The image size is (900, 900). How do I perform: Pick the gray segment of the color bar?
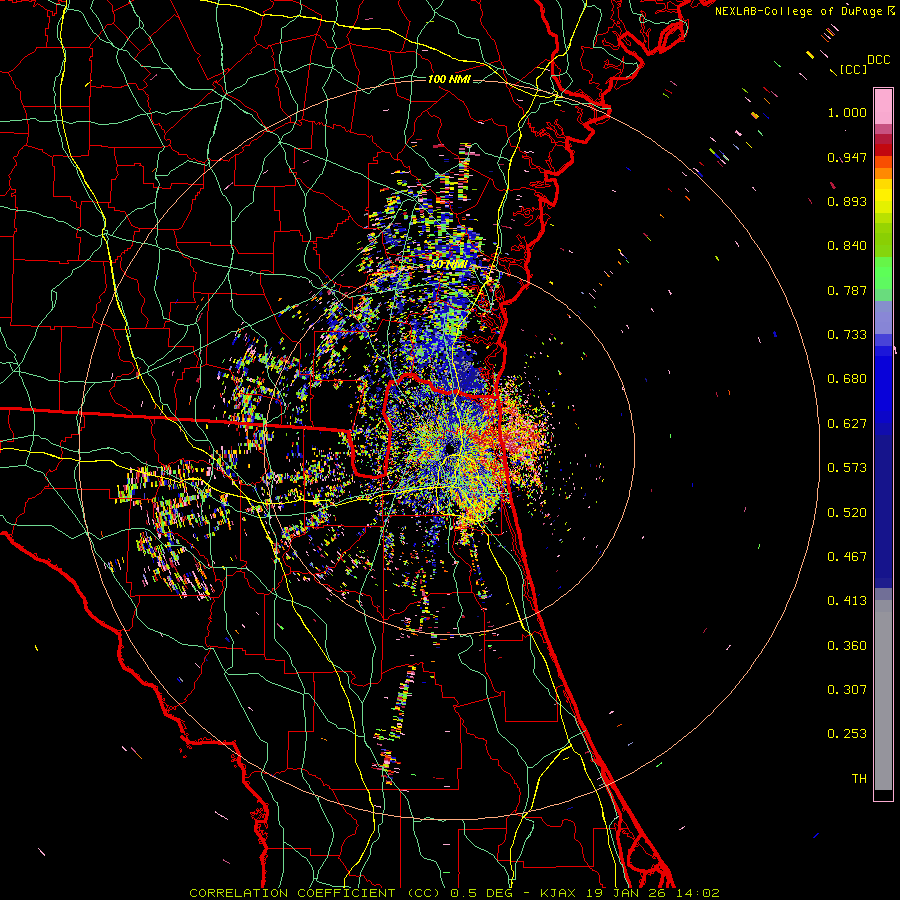883,695
